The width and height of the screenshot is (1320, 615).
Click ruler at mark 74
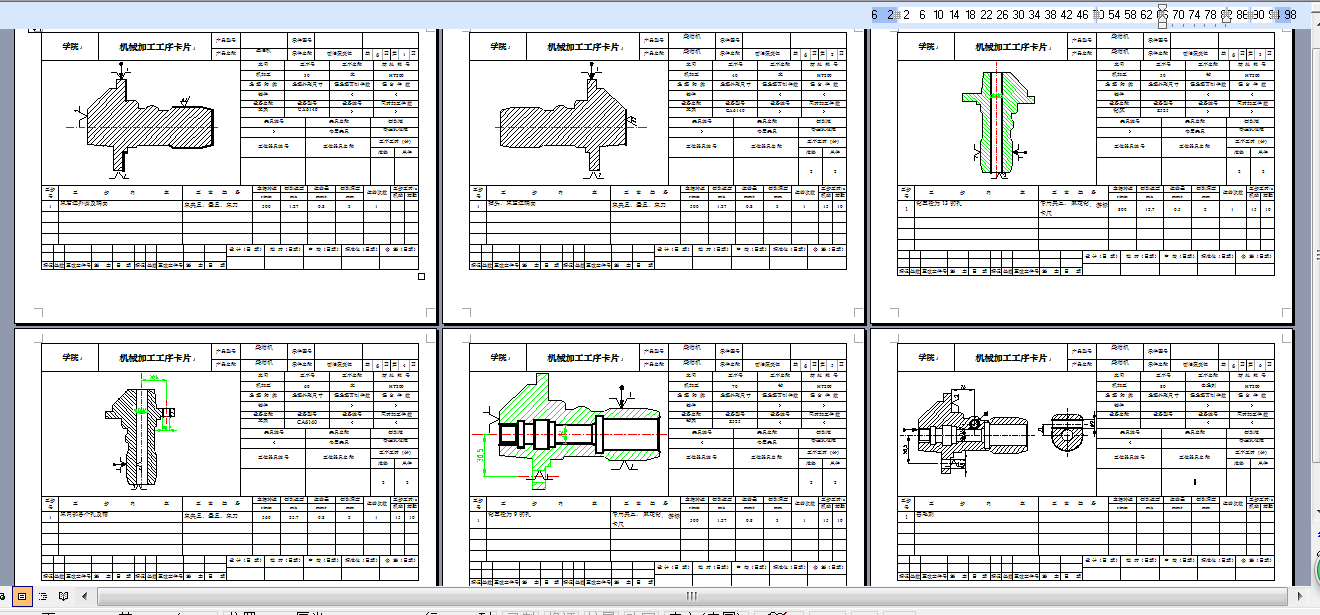click(1195, 14)
